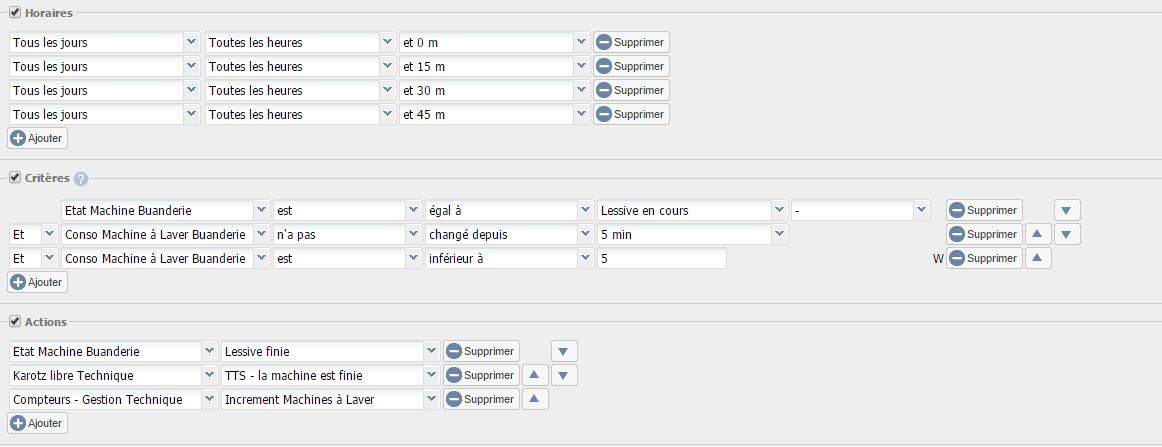Move the Karotz libre Technique action up
Viewport: 1162px width, 447px height.
coord(535,375)
